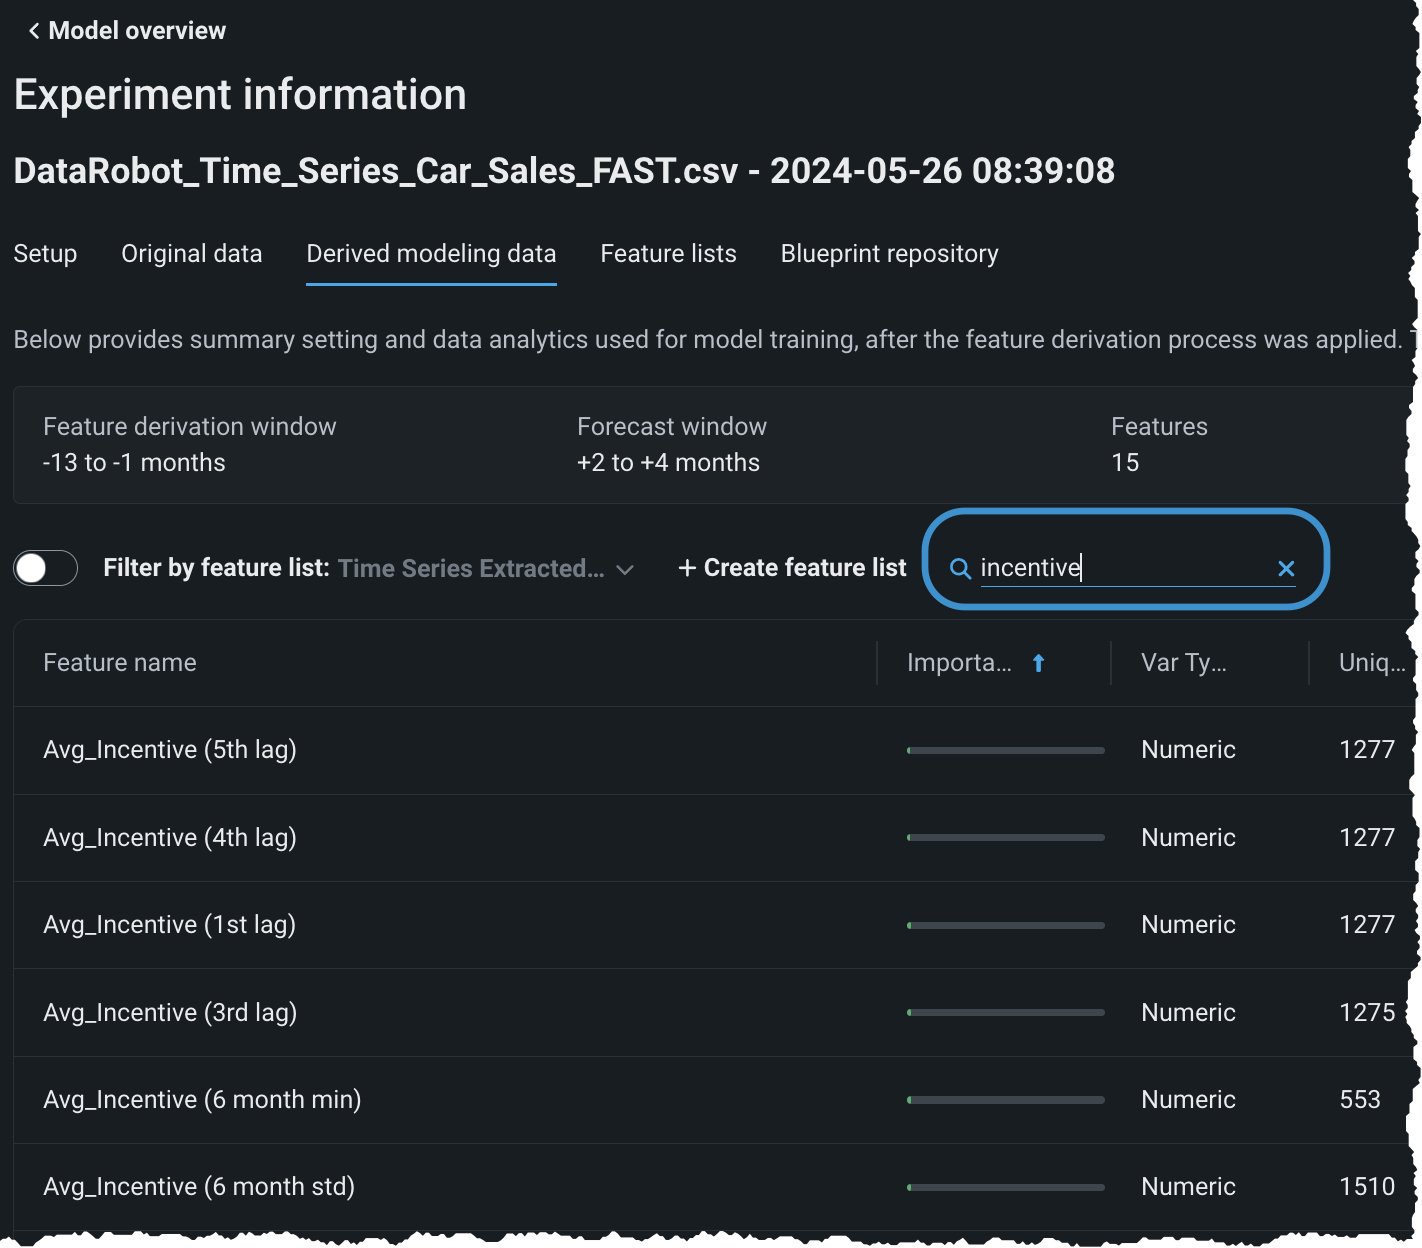The height and width of the screenshot is (1248, 1422).
Task: Click the importance bar for Avg_Incentive (5th lag)
Action: pyautogui.click(x=1005, y=750)
